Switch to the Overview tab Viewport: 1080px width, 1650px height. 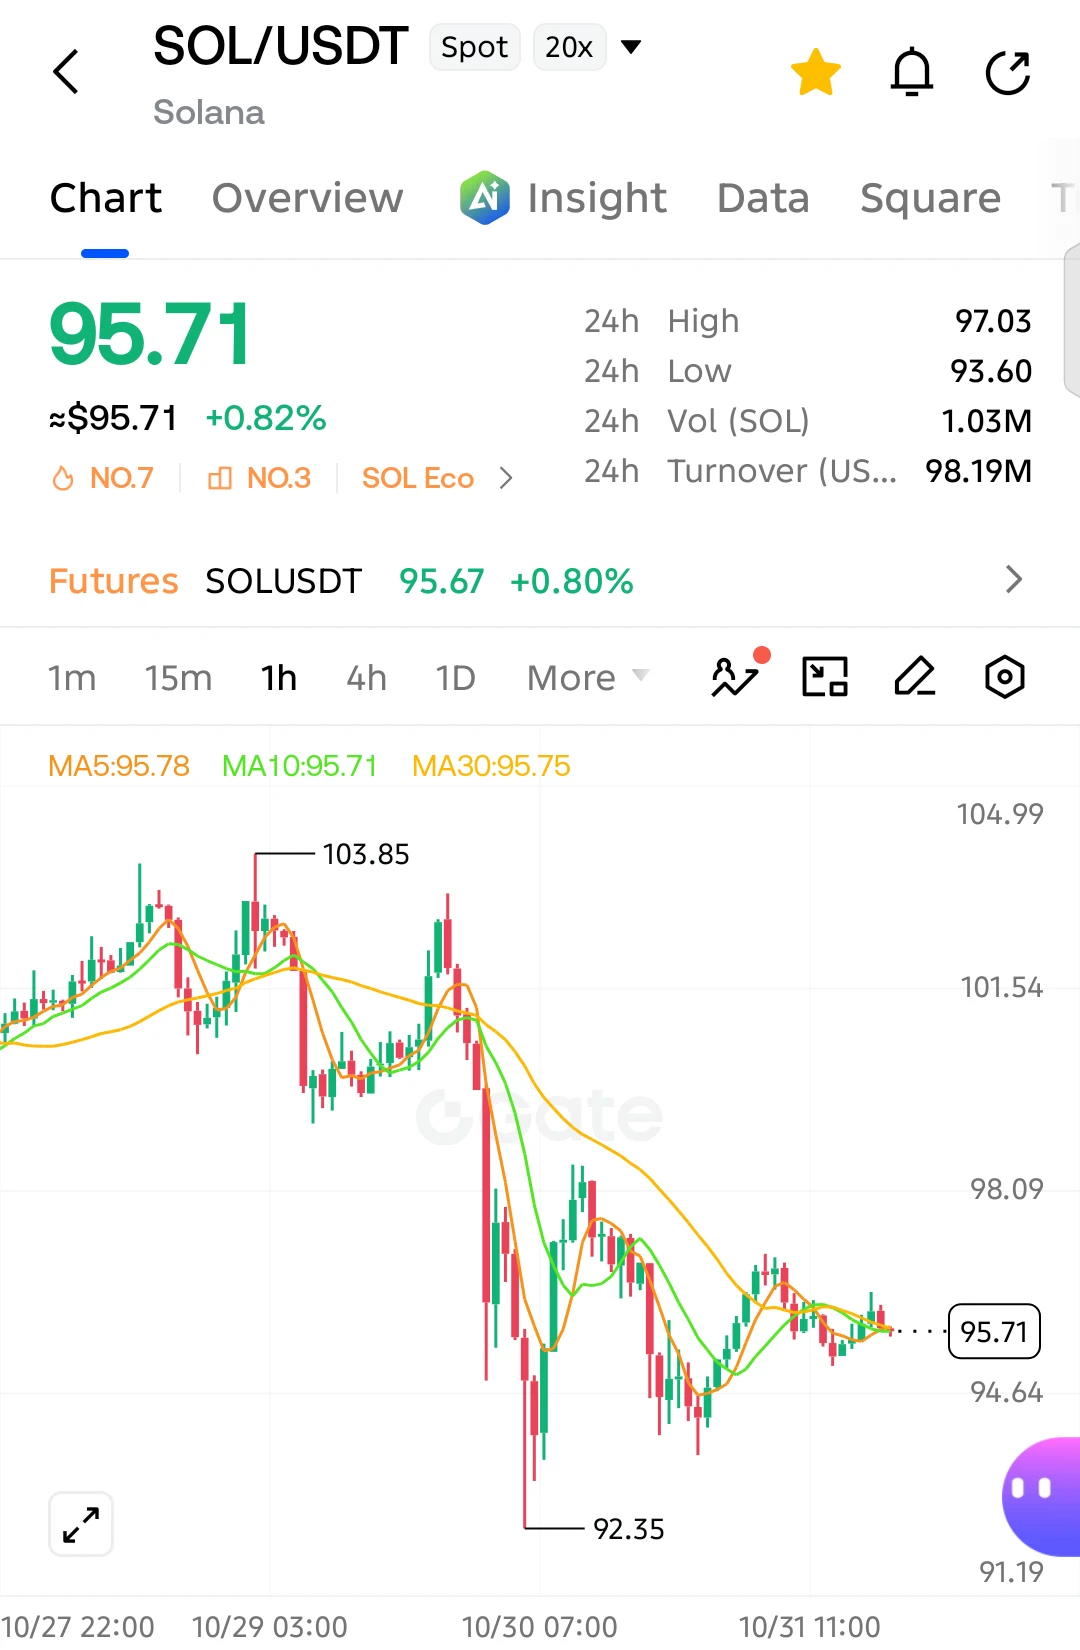pyautogui.click(x=308, y=198)
